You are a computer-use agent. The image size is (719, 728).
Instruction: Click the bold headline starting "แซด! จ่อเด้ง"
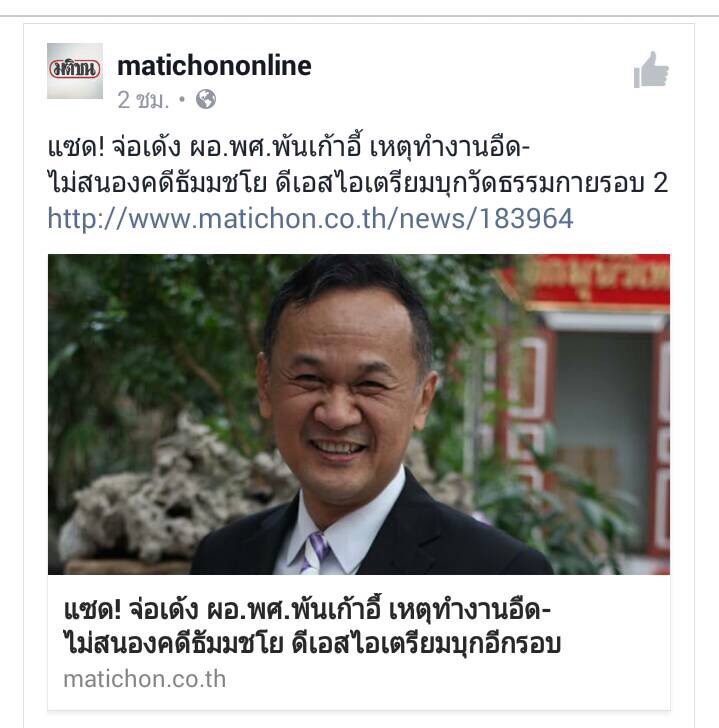click(312, 626)
